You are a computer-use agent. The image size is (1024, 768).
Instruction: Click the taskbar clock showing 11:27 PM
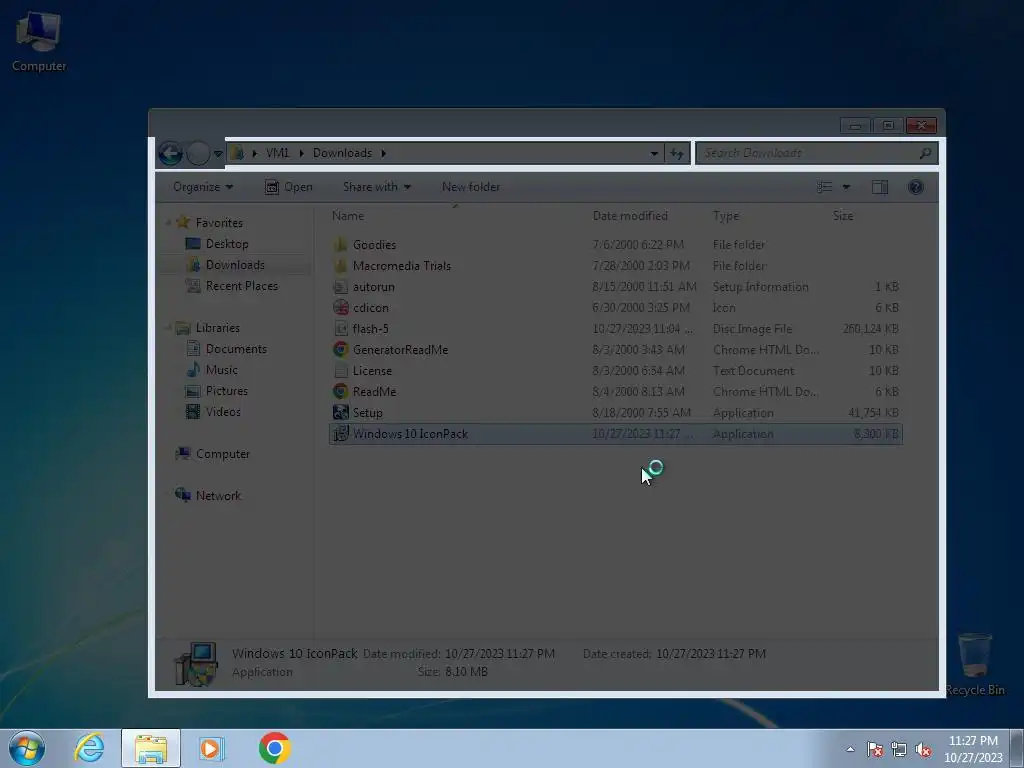click(973, 749)
